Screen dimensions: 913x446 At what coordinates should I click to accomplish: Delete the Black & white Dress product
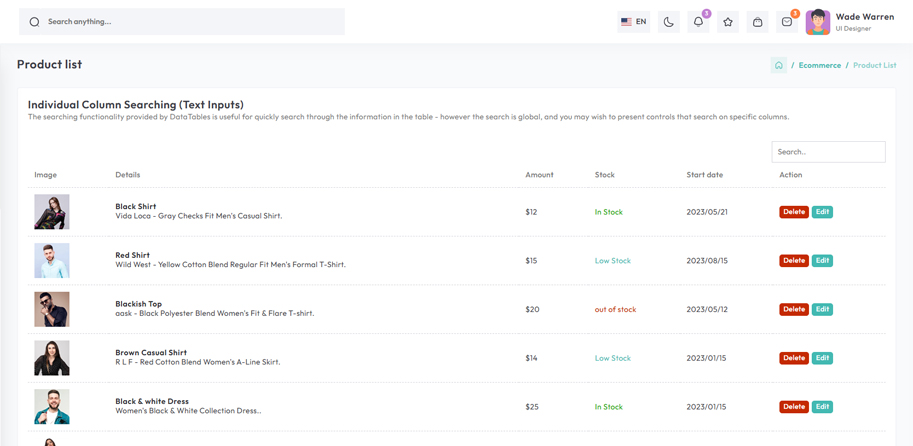pyautogui.click(x=794, y=406)
